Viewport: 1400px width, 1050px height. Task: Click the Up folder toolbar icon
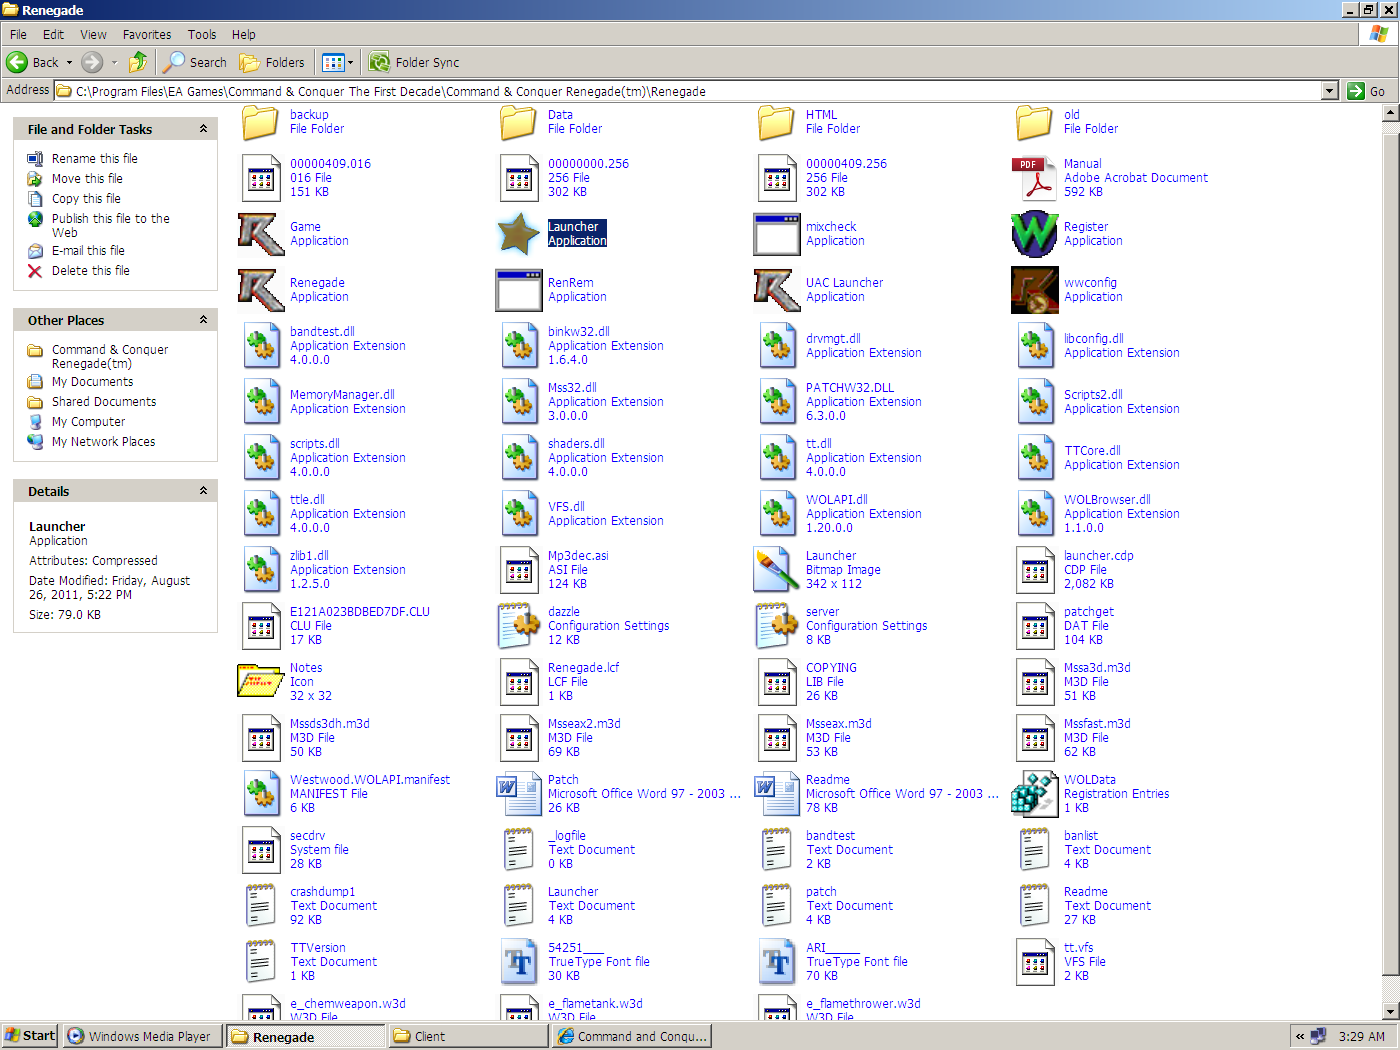(138, 62)
